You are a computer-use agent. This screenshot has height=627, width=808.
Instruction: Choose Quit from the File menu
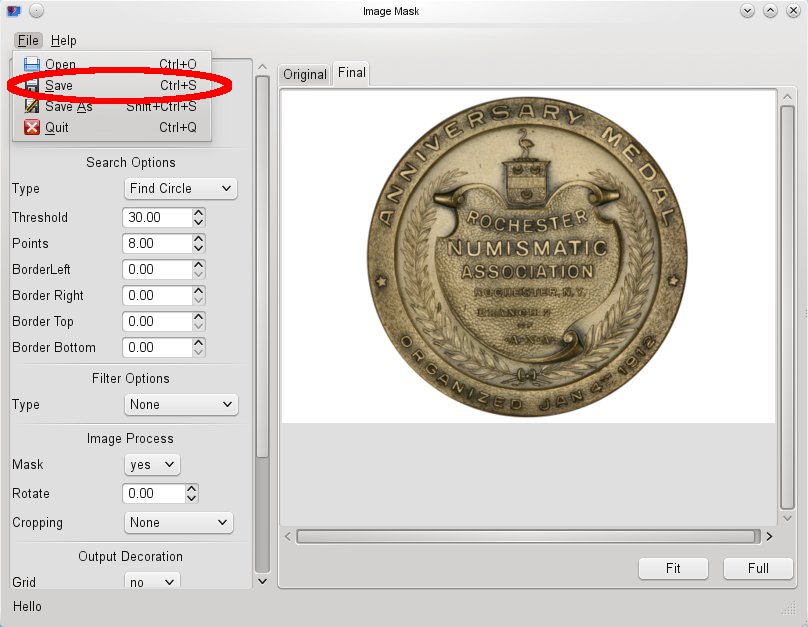coord(111,127)
